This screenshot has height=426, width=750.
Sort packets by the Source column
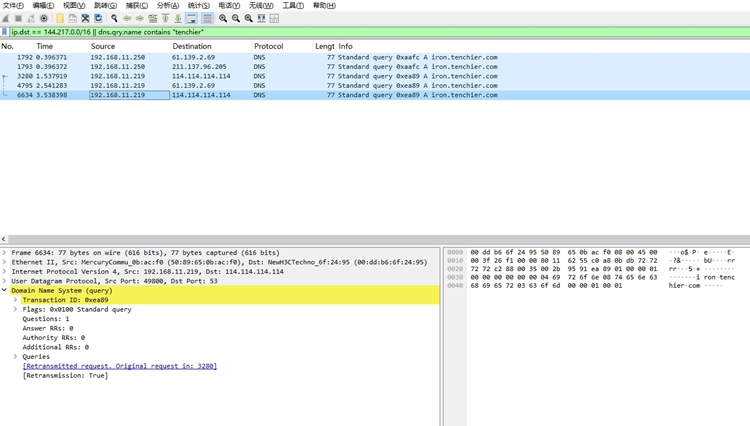tap(129, 46)
